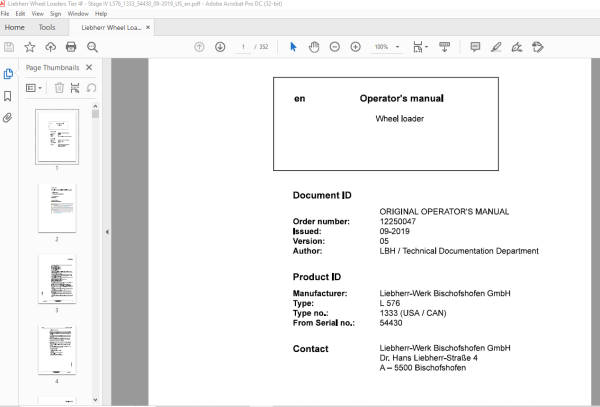Viewport: 600px width, 407px height.
Task: Zoom in with plus icon
Action: (355, 47)
